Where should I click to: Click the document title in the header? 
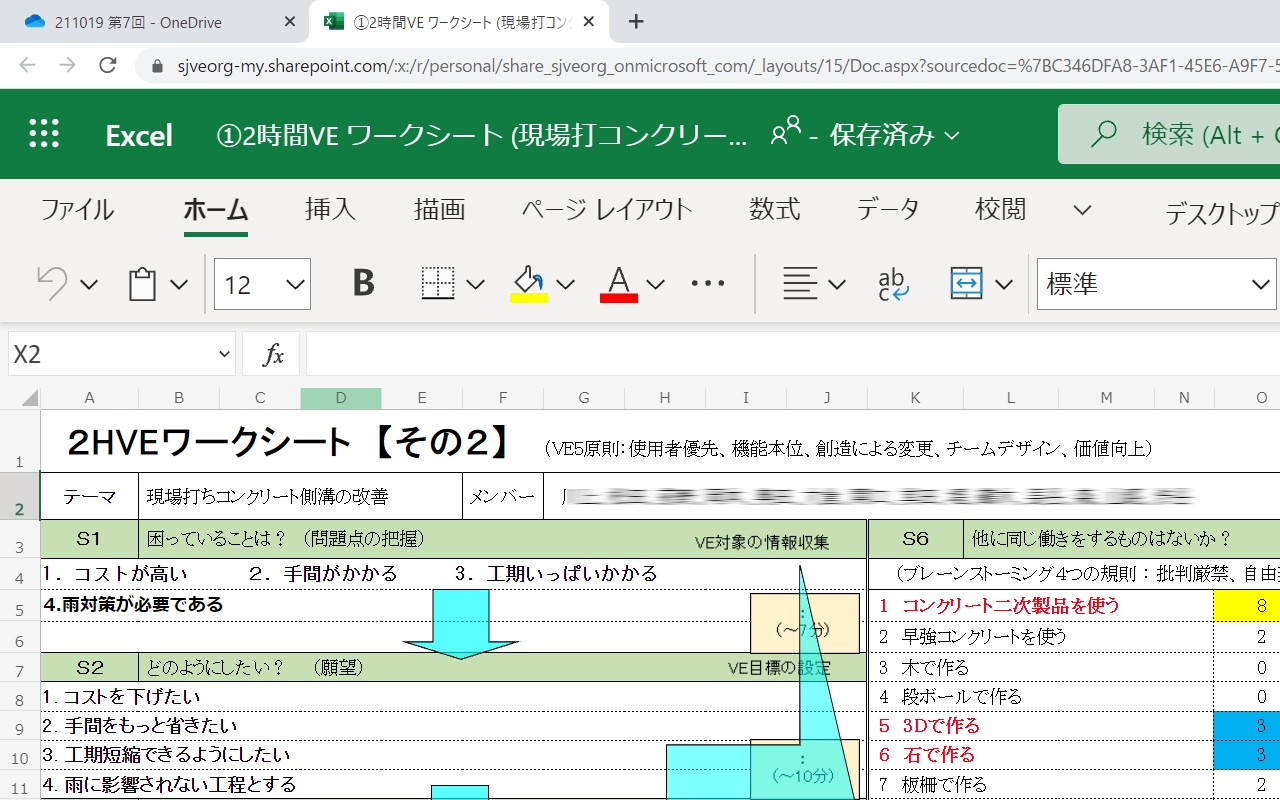coord(482,135)
